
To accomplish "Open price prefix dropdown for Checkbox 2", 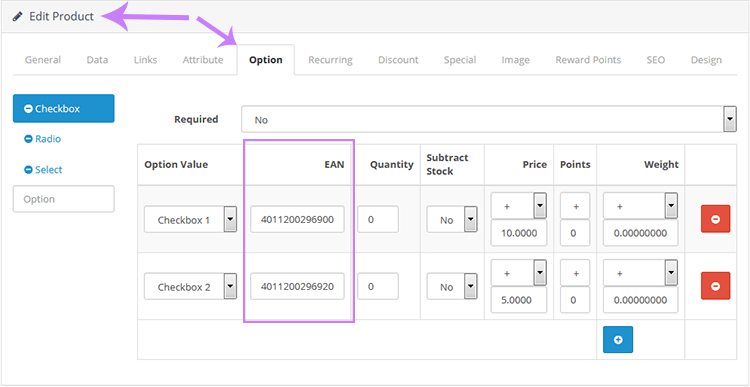I will (519, 273).
